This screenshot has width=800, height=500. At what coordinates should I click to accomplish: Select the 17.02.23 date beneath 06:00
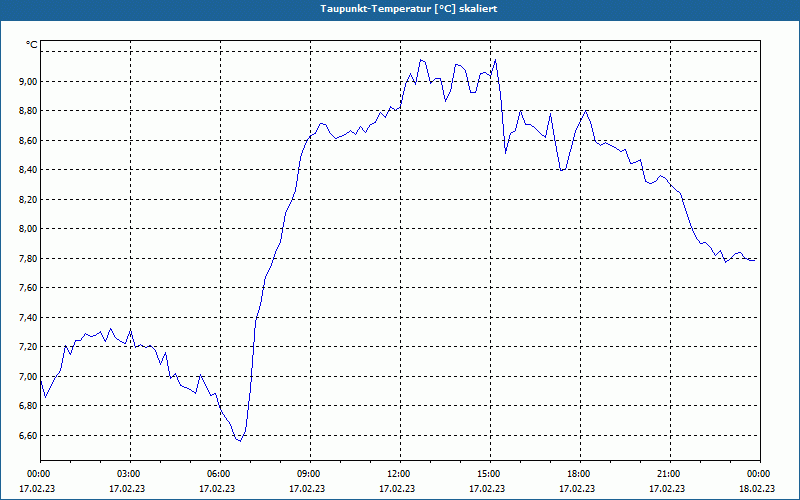coord(217,488)
